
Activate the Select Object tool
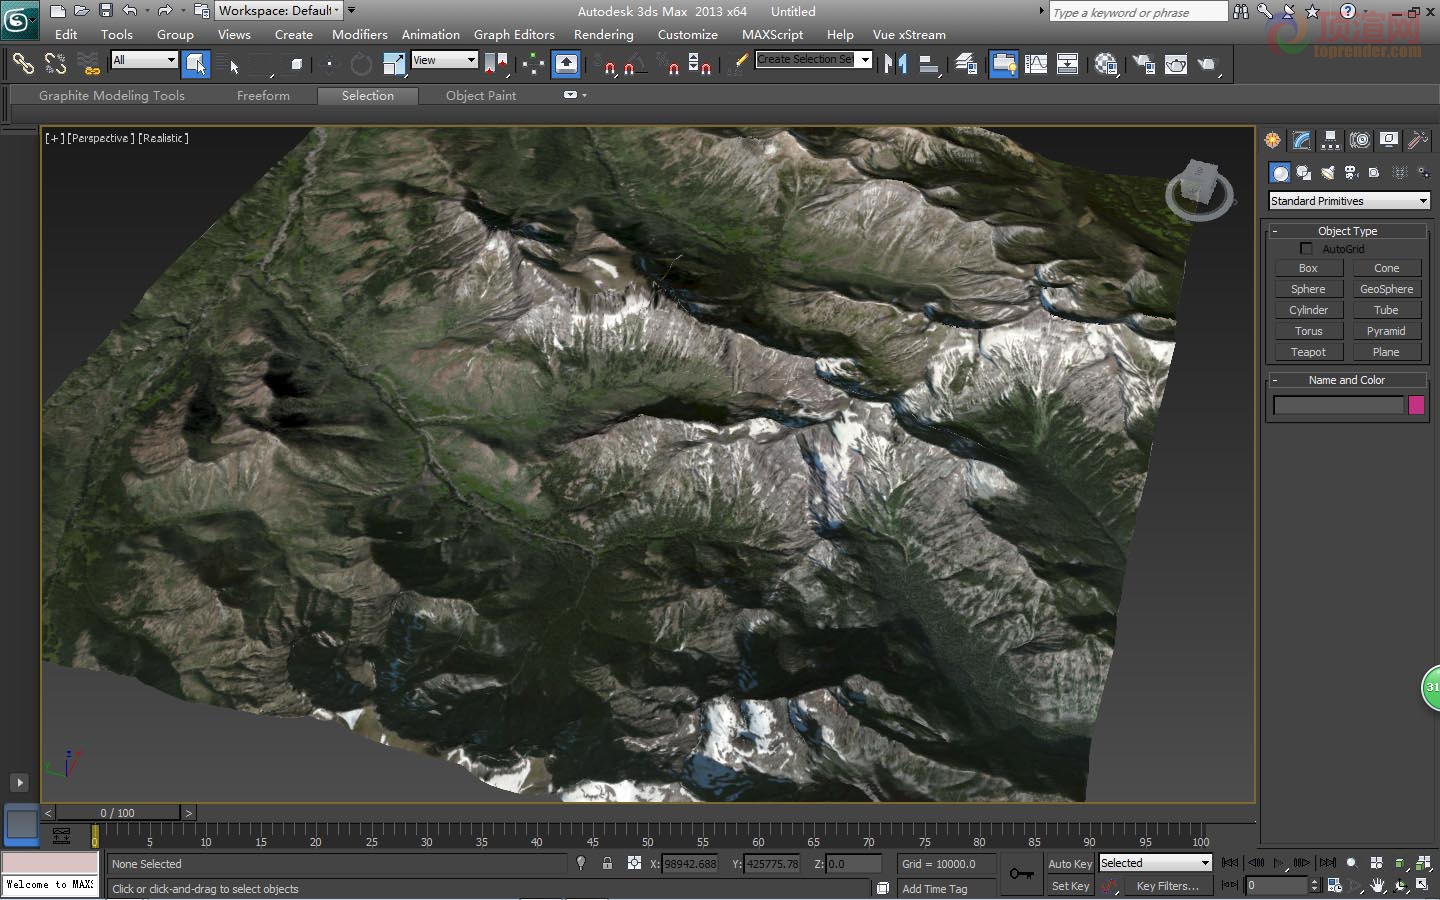point(196,64)
